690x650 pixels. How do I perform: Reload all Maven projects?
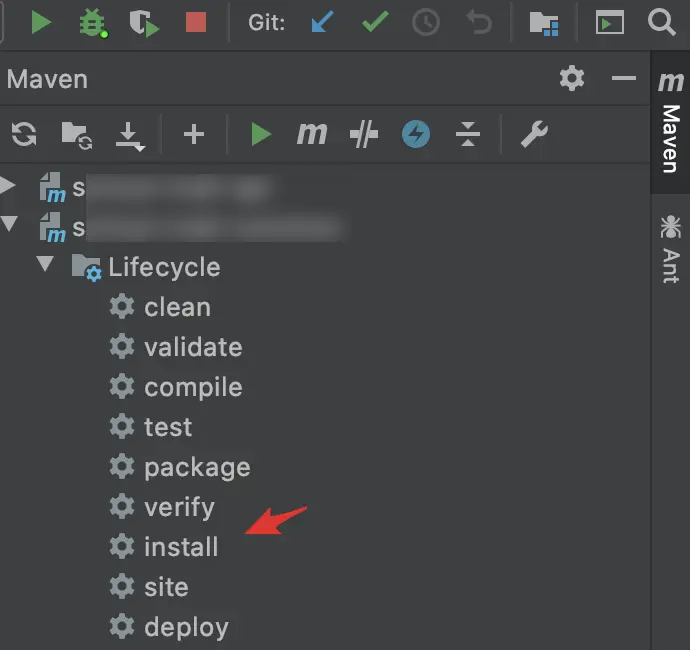pos(24,134)
